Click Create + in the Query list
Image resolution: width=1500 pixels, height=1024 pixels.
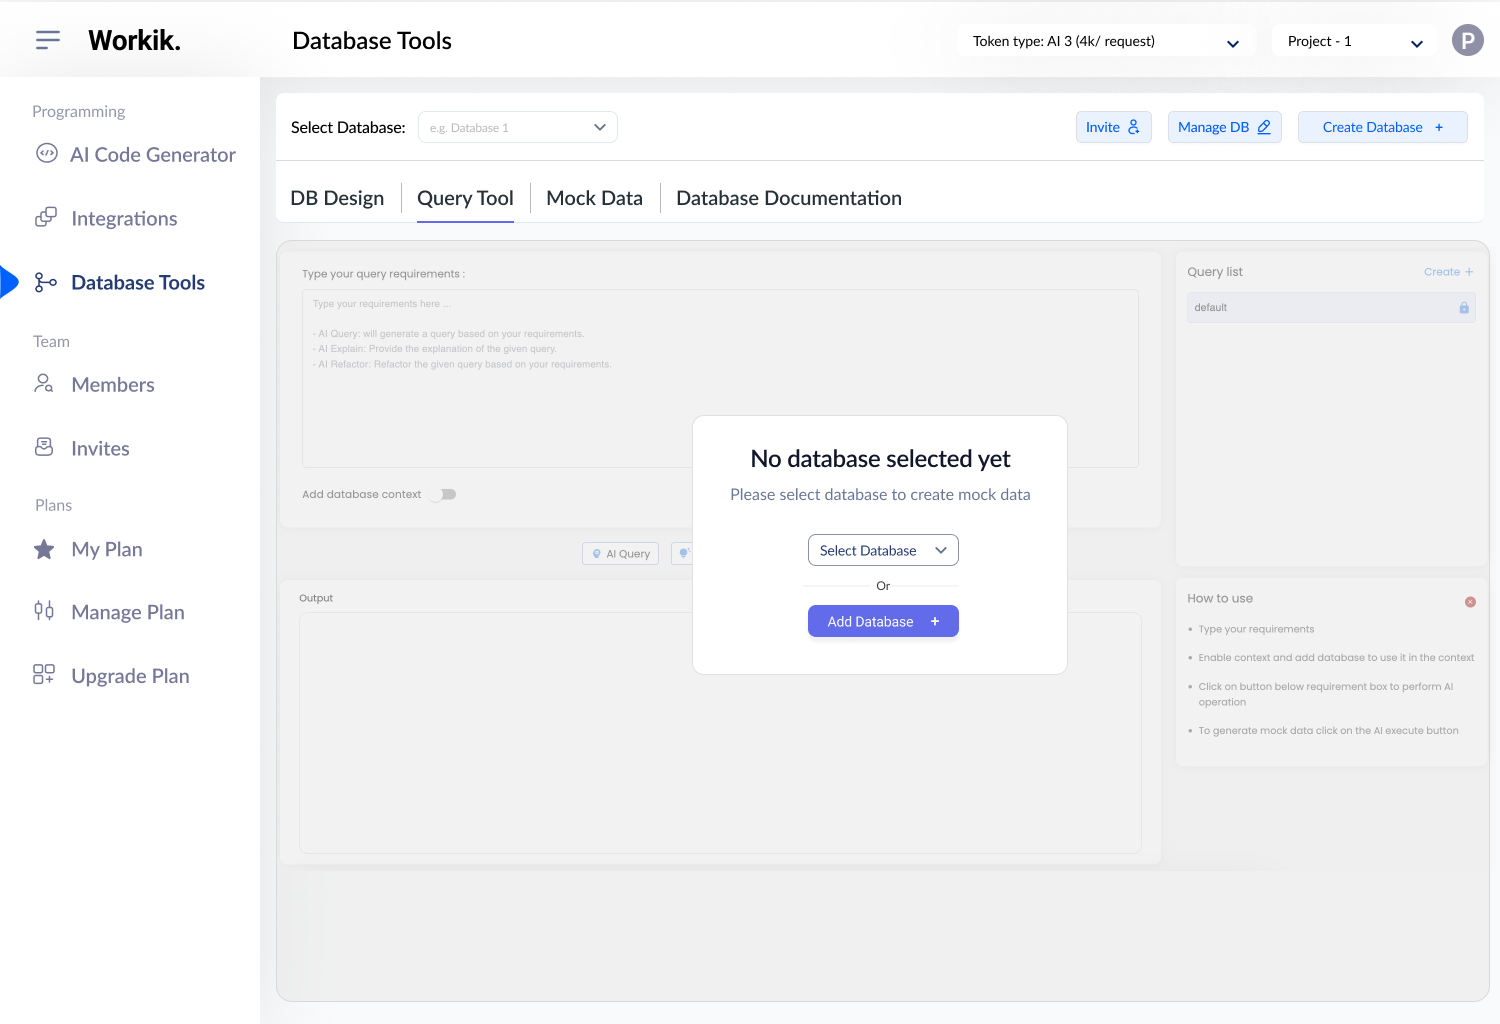point(1447,271)
